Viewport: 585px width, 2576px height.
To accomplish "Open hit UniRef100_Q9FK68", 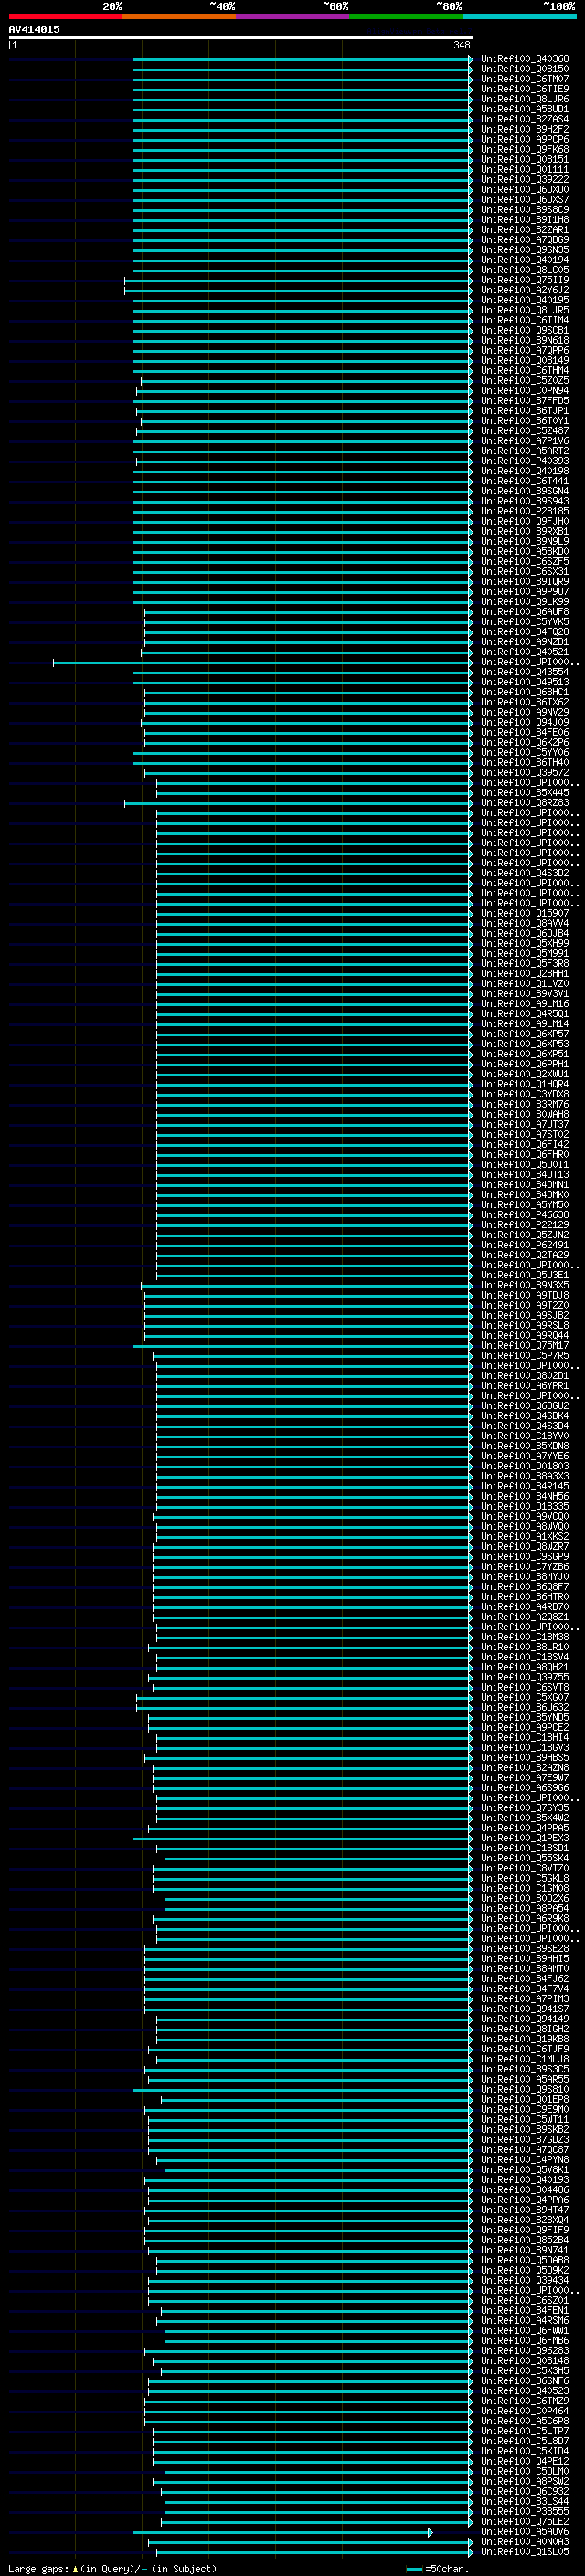I will (x=525, y=149).
